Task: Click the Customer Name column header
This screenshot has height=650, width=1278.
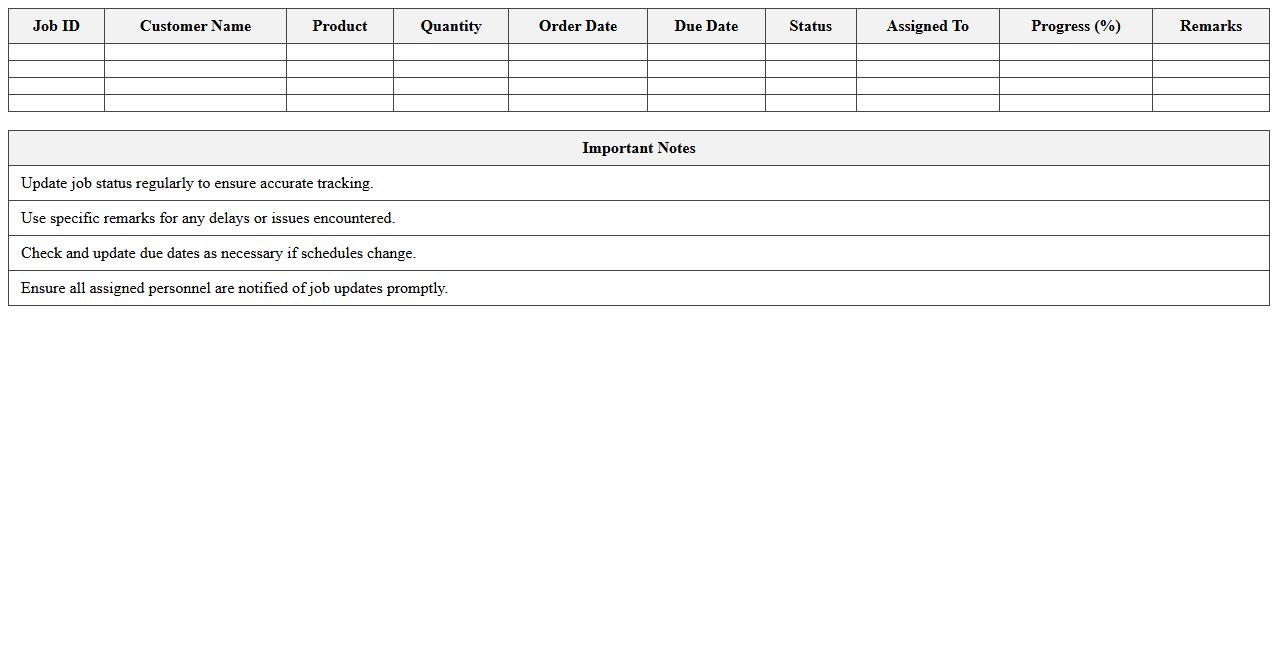Action: click(x=194, y=26)
